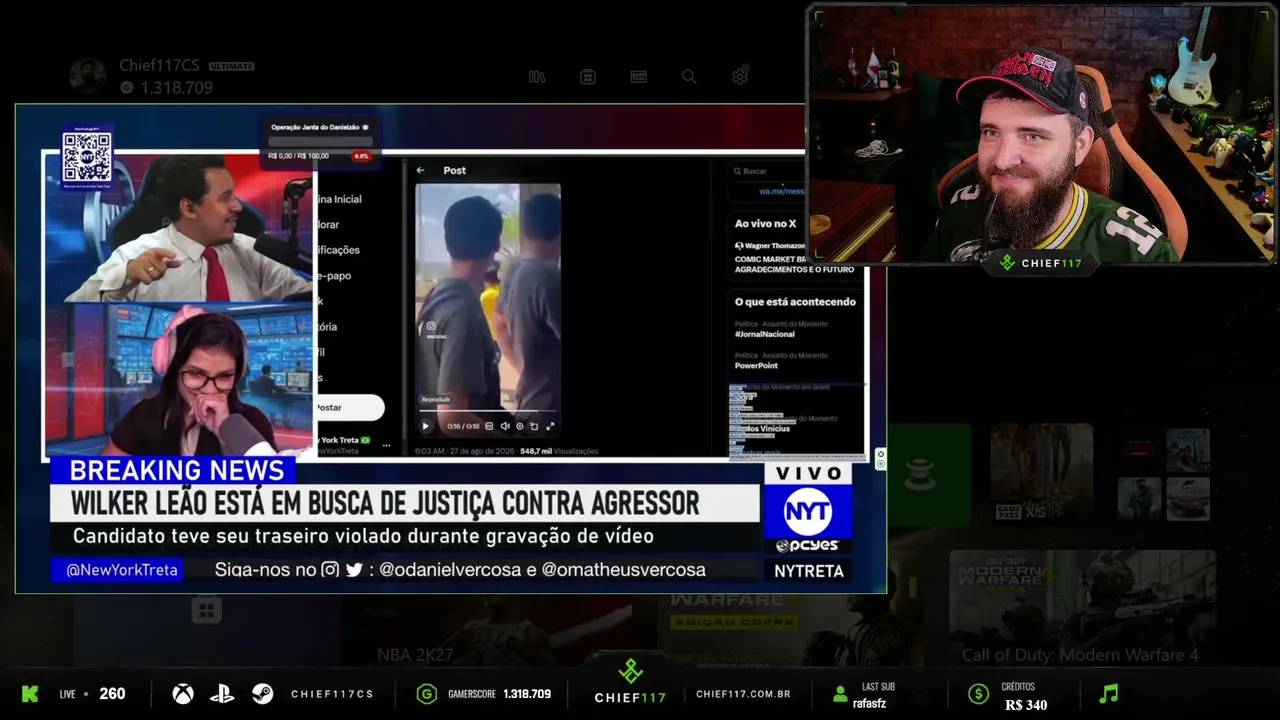Click the CHIEF117.COM.BR link text
This screenshot has width=1280, height=720.
click(x=743, y=694)
